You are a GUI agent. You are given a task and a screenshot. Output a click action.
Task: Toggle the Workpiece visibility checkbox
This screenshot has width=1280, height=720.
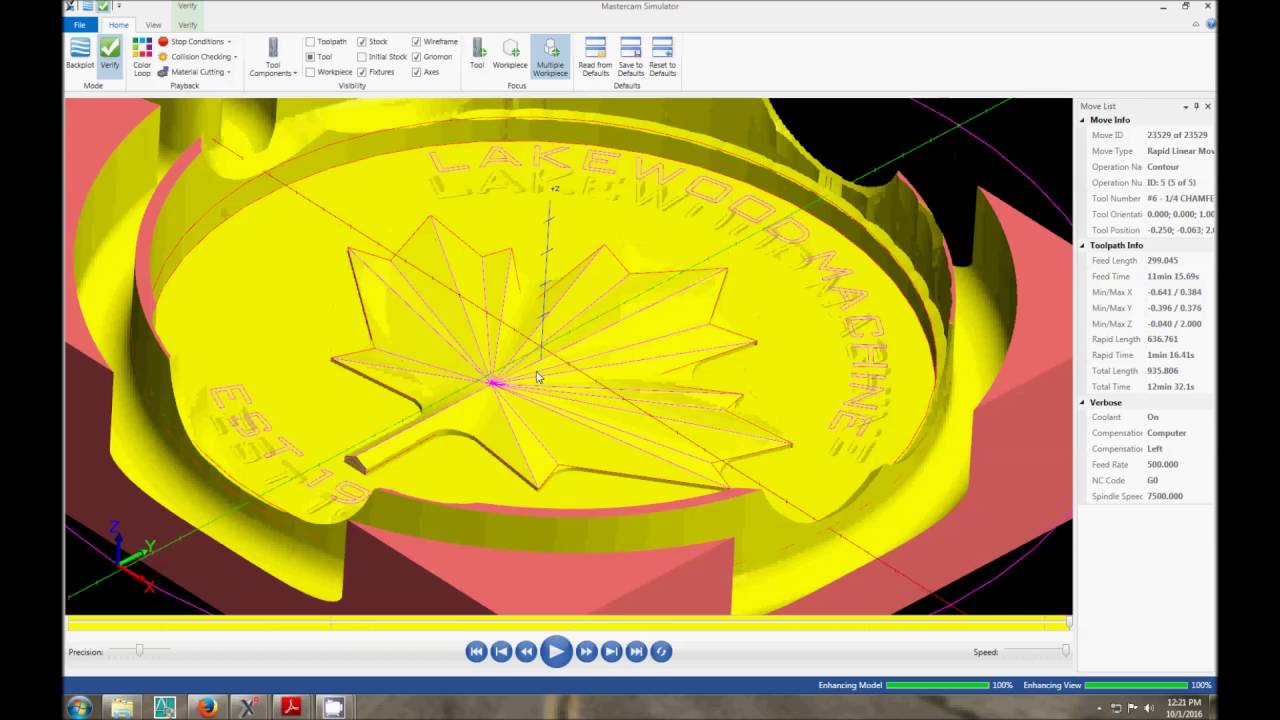click(310, 72)
